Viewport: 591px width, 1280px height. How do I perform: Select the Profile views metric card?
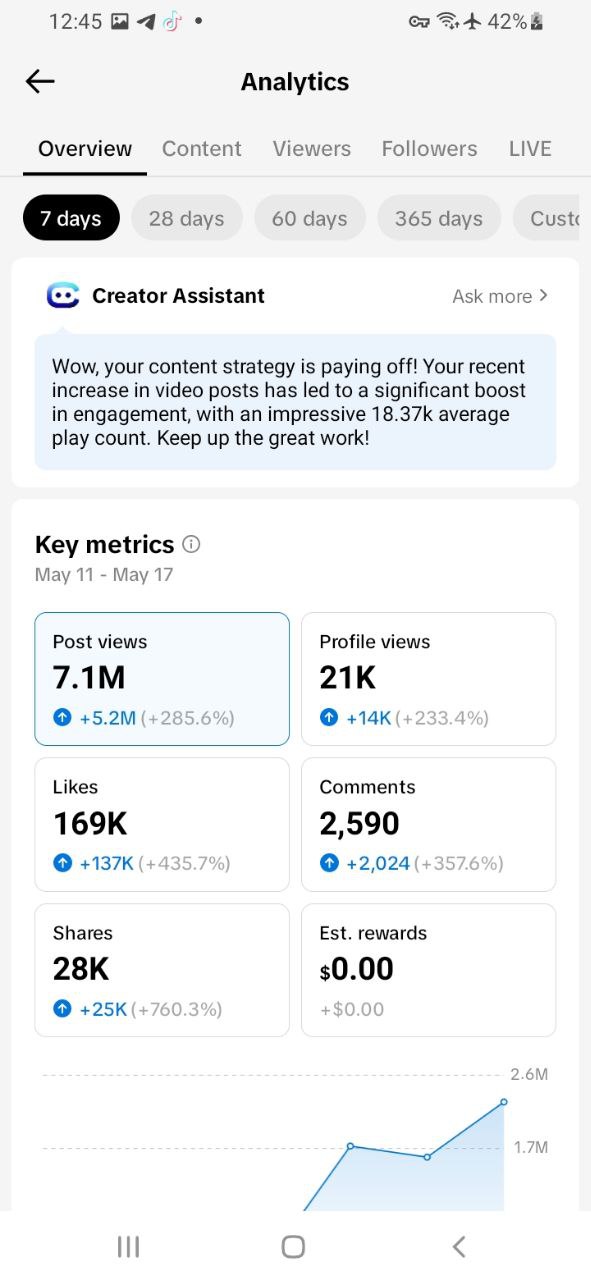(428, 679)
